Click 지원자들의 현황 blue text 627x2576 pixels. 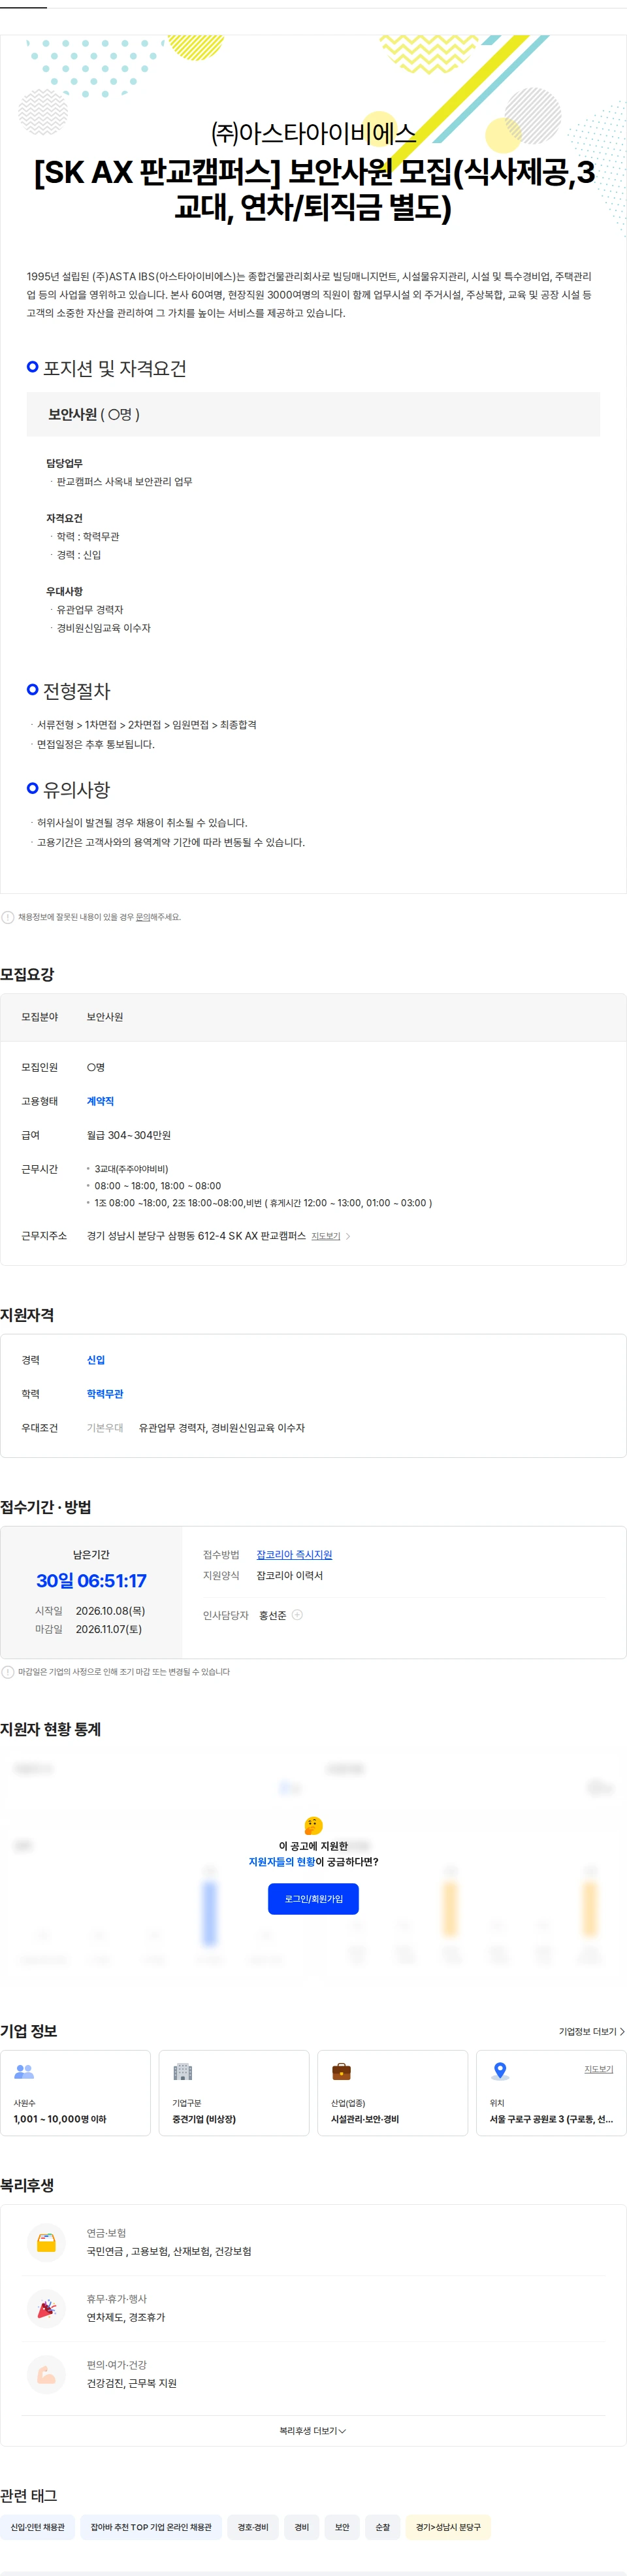click(x=281, y=1862)
